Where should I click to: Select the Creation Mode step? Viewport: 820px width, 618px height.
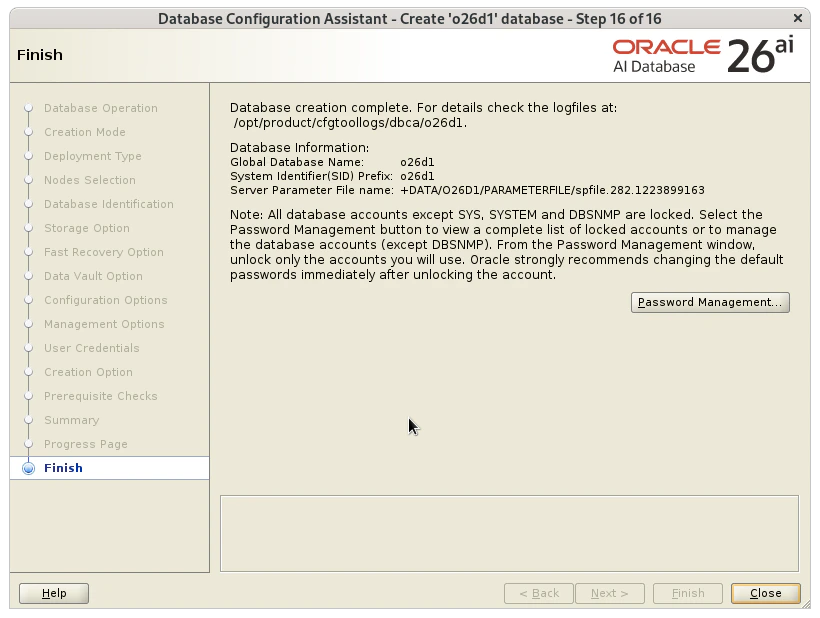85,131
